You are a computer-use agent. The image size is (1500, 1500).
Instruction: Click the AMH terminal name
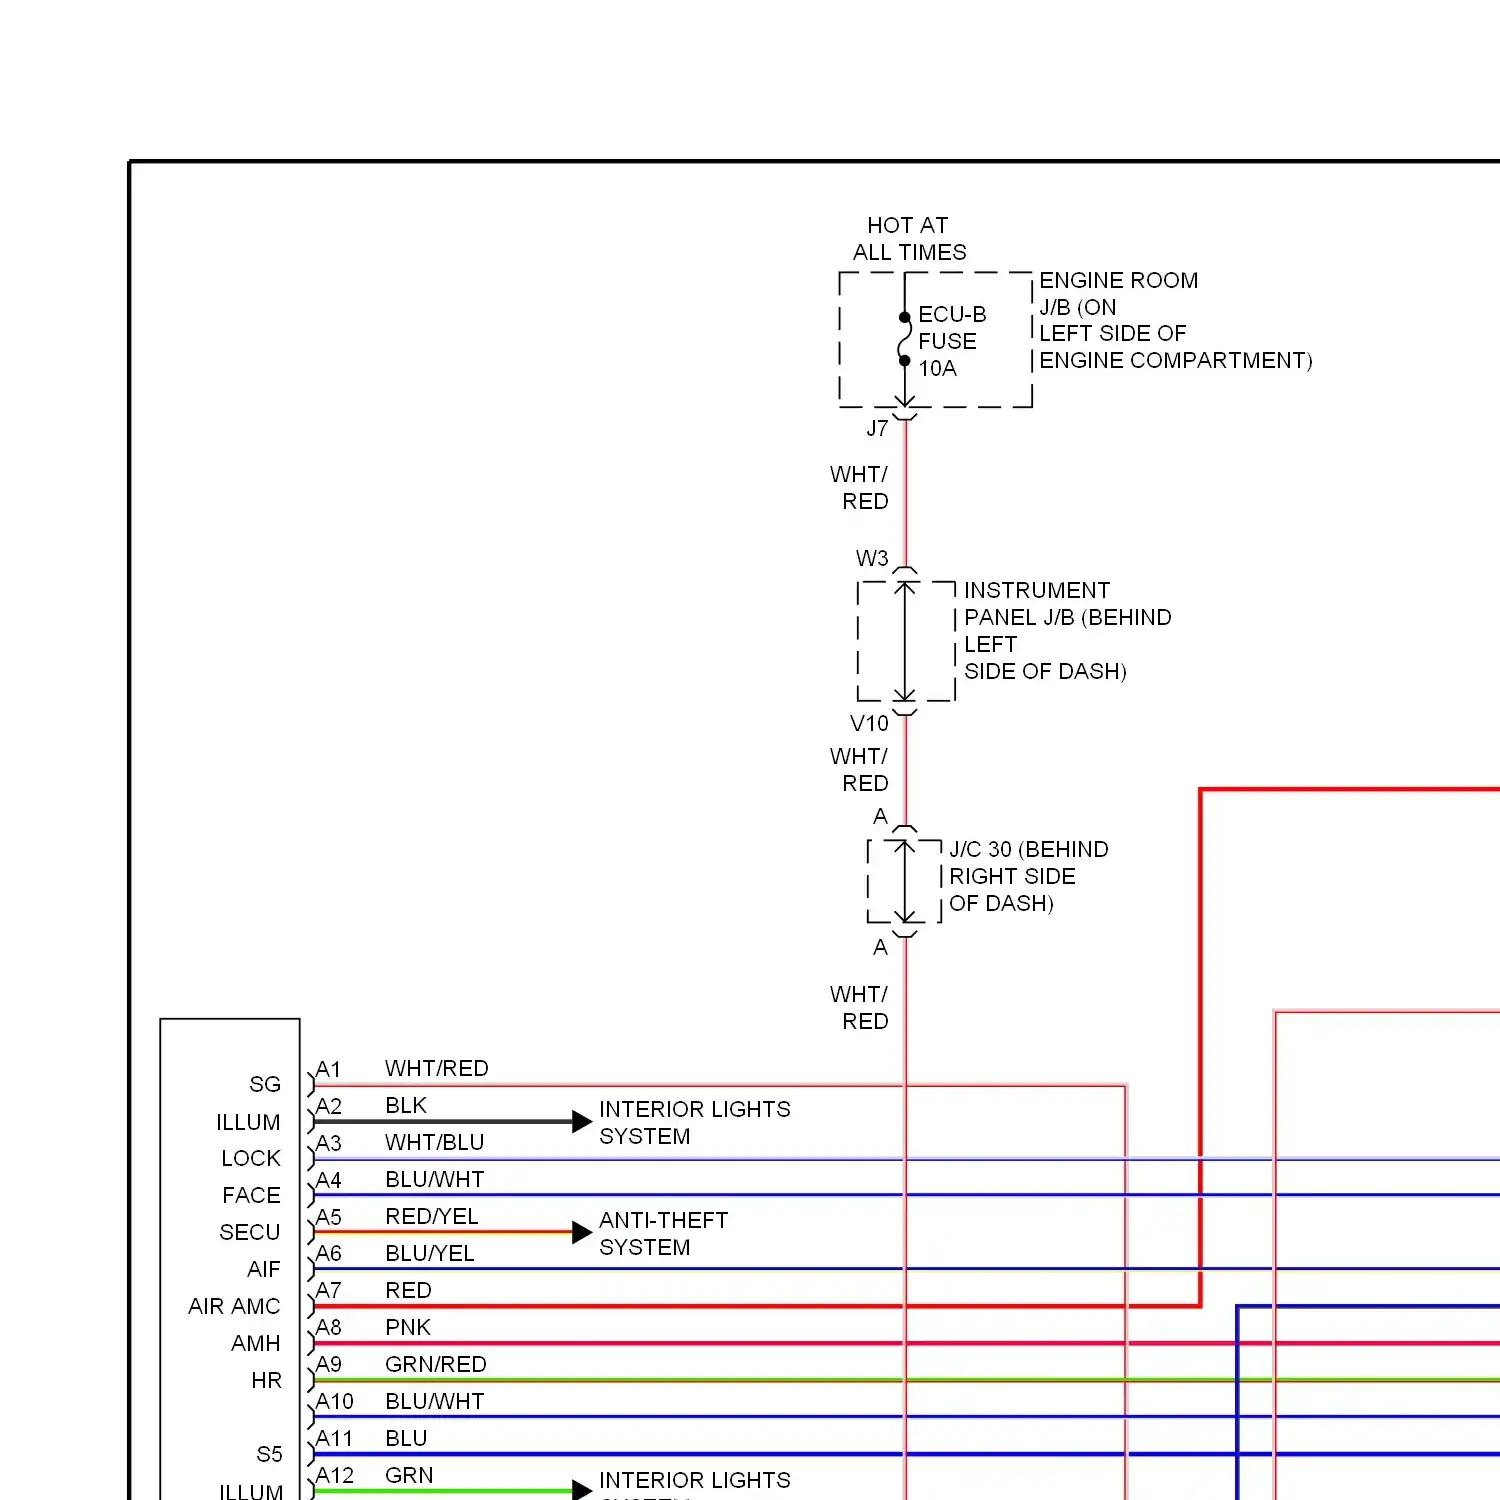pos(256,1344)
